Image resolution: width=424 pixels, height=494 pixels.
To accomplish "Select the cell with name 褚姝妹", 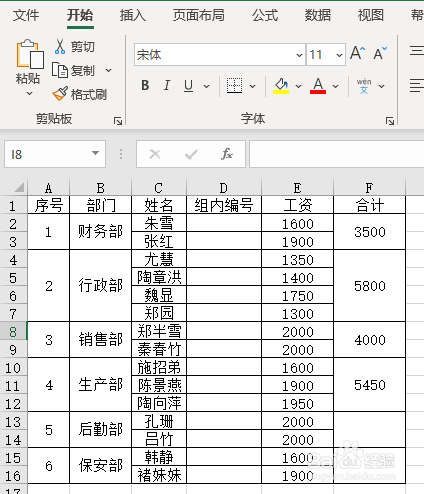I will click(159, 475).
